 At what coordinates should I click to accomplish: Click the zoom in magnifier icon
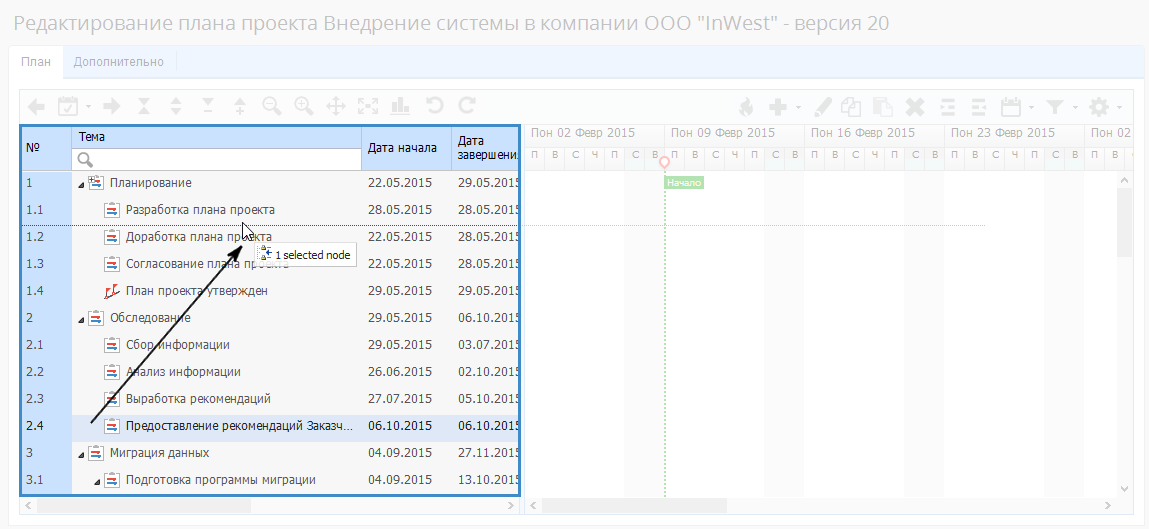(x=304, y=105)
